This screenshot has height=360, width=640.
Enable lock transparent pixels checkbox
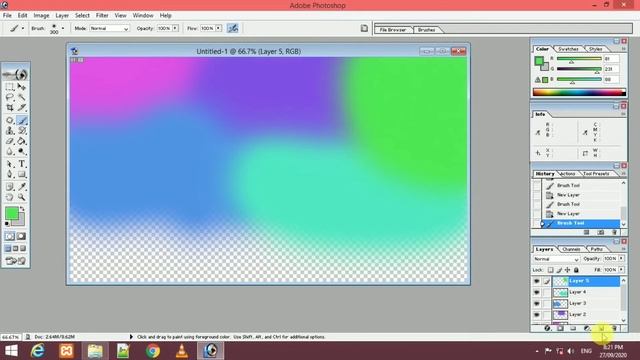551,270
